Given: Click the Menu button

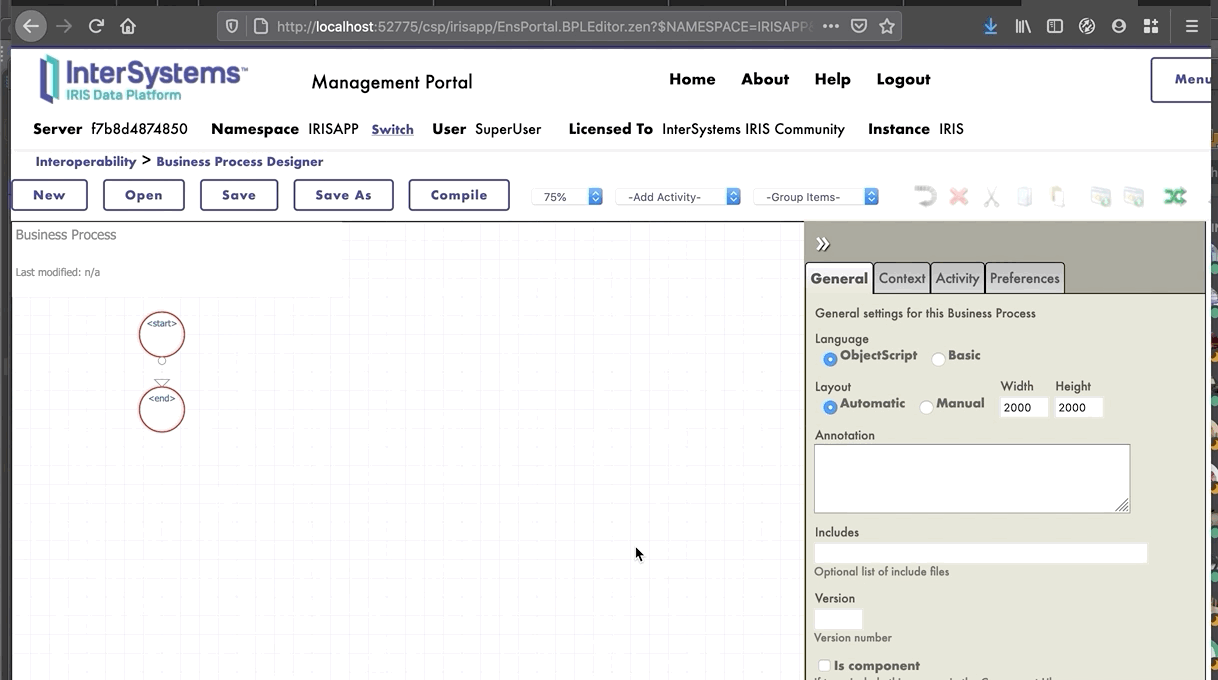Looking at the screenshot, I should tap(1182, 80).
